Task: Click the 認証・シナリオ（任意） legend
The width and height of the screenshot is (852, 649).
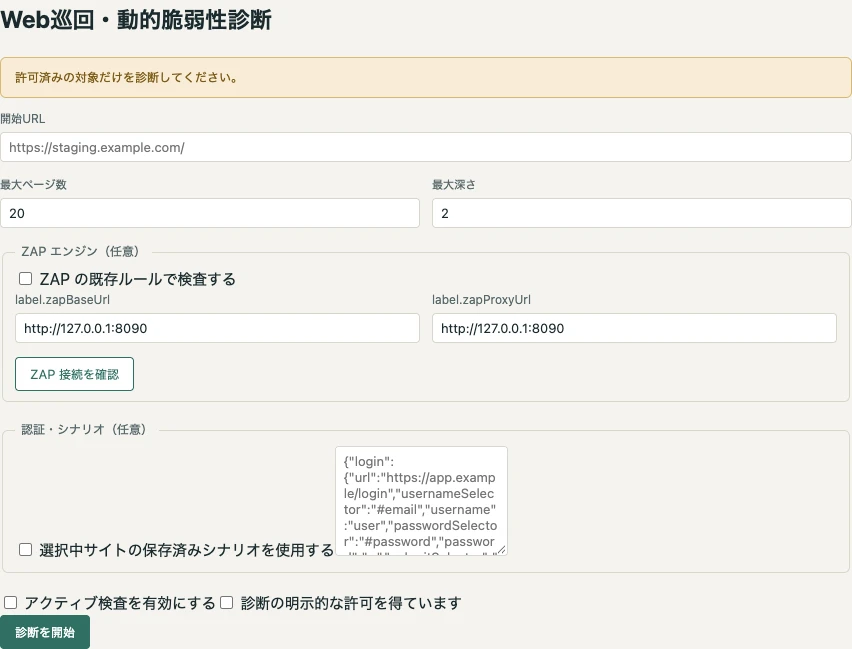Action: tap(84, 429)
